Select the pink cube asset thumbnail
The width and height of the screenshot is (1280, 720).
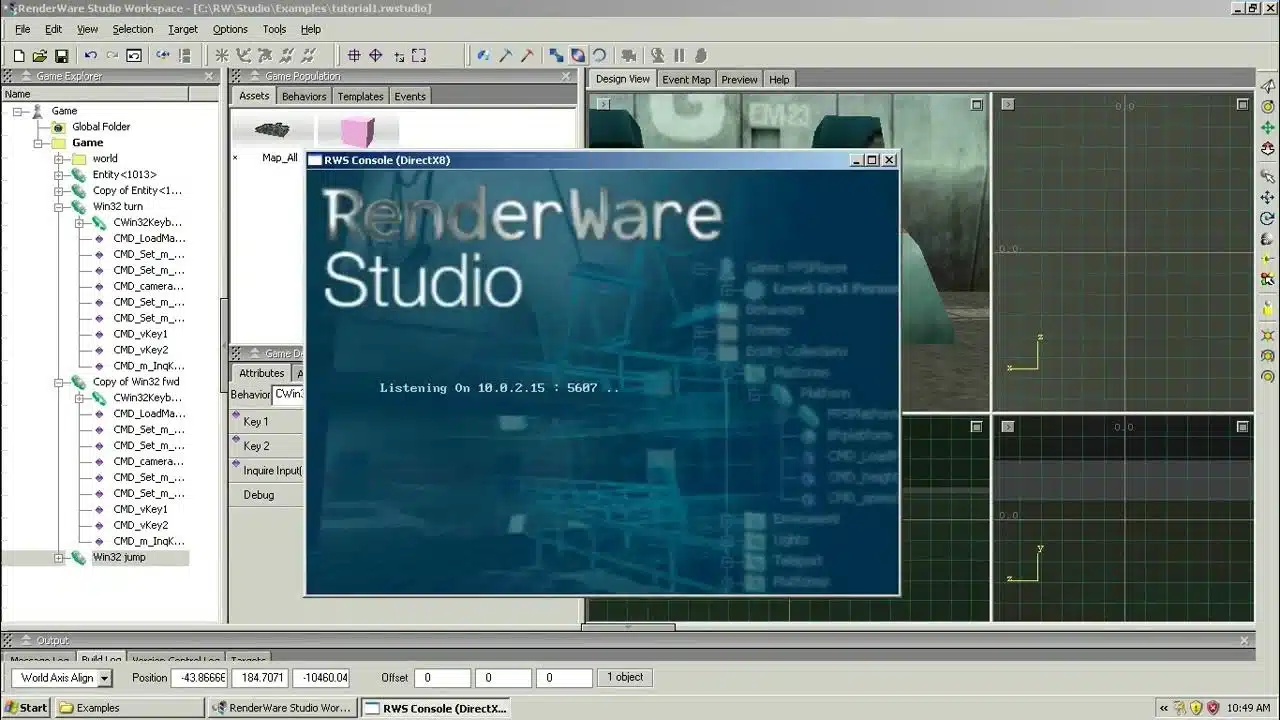[x=357, y=131]
